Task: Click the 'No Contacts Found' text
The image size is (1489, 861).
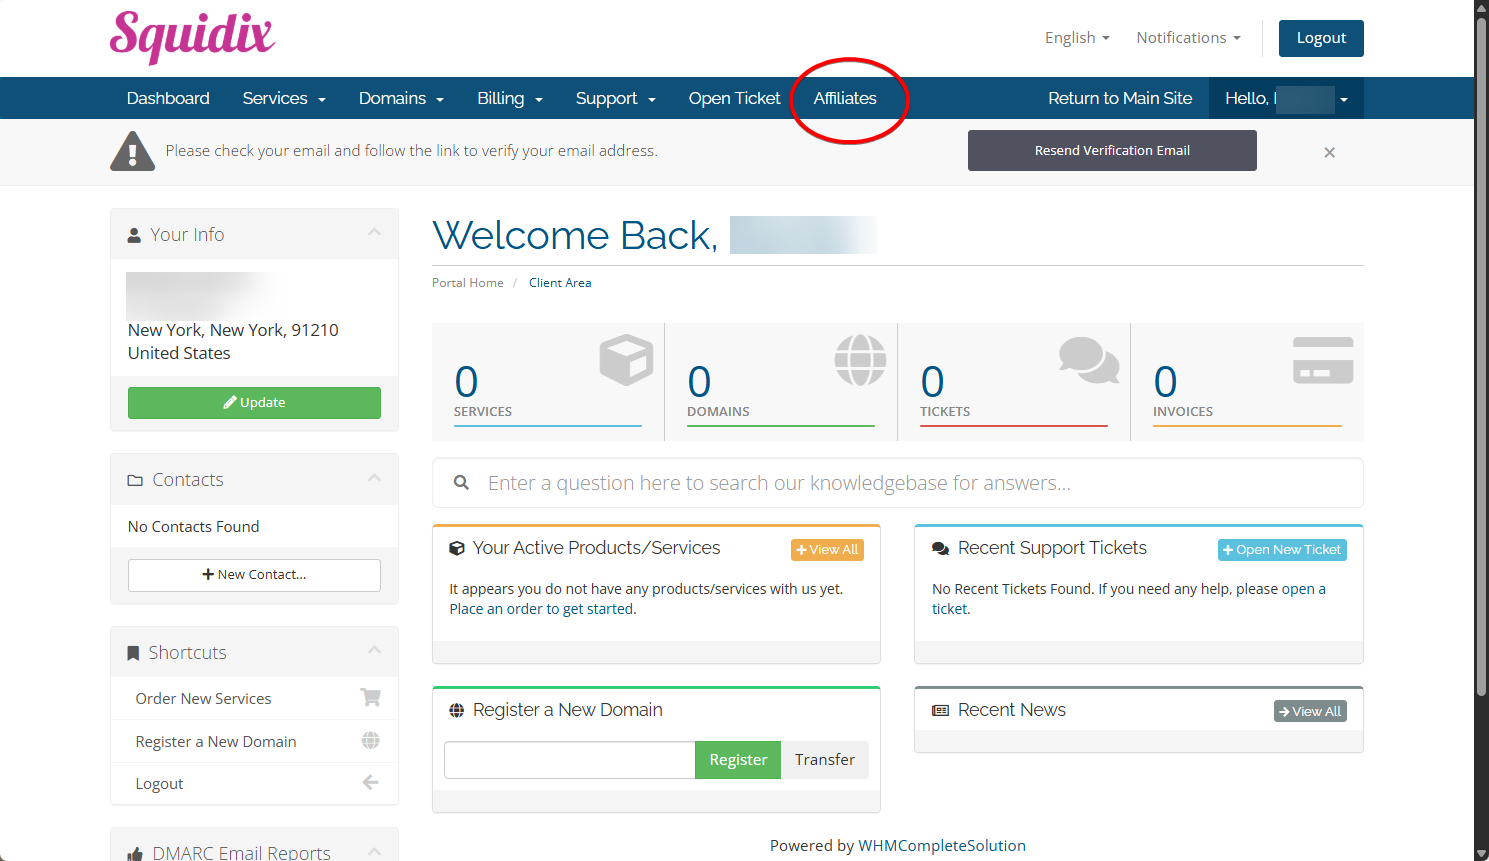Action: tap(193, 527)
